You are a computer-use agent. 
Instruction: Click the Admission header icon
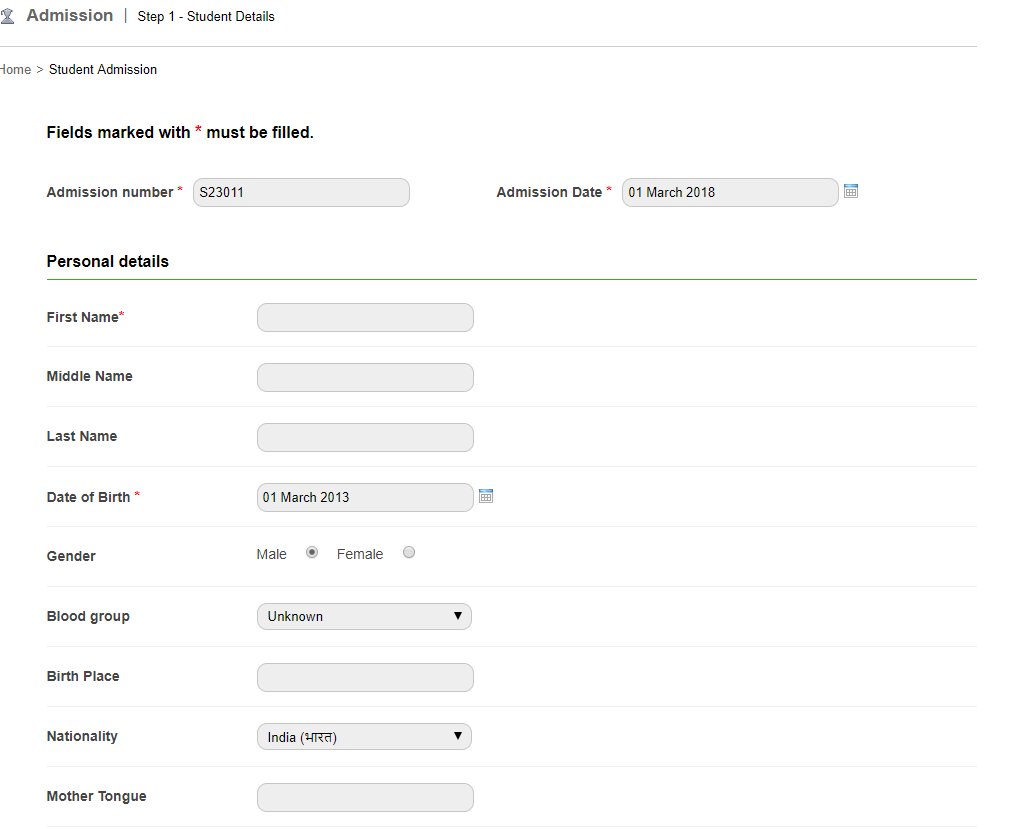(8, 16)
